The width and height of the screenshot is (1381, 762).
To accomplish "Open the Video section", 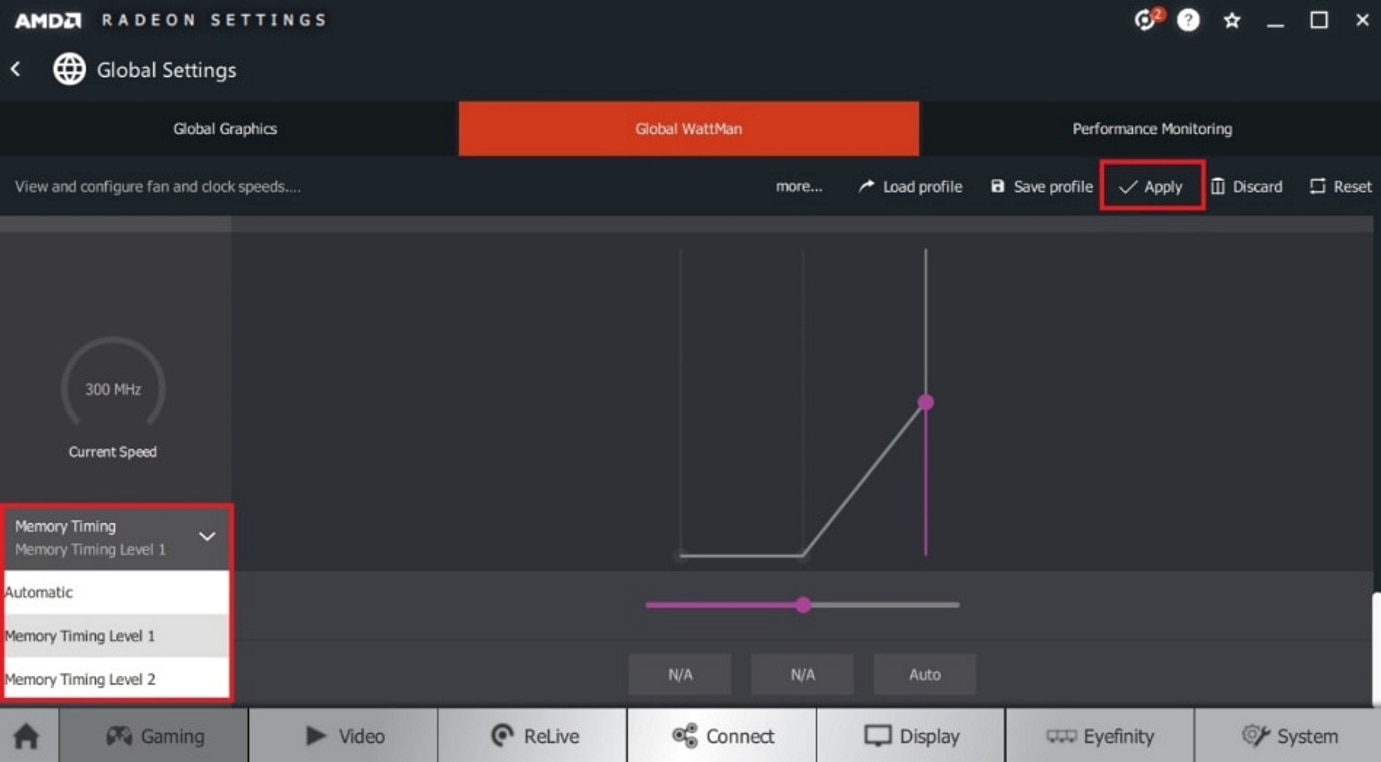I will pyautogui.click(x=343, y=736).
